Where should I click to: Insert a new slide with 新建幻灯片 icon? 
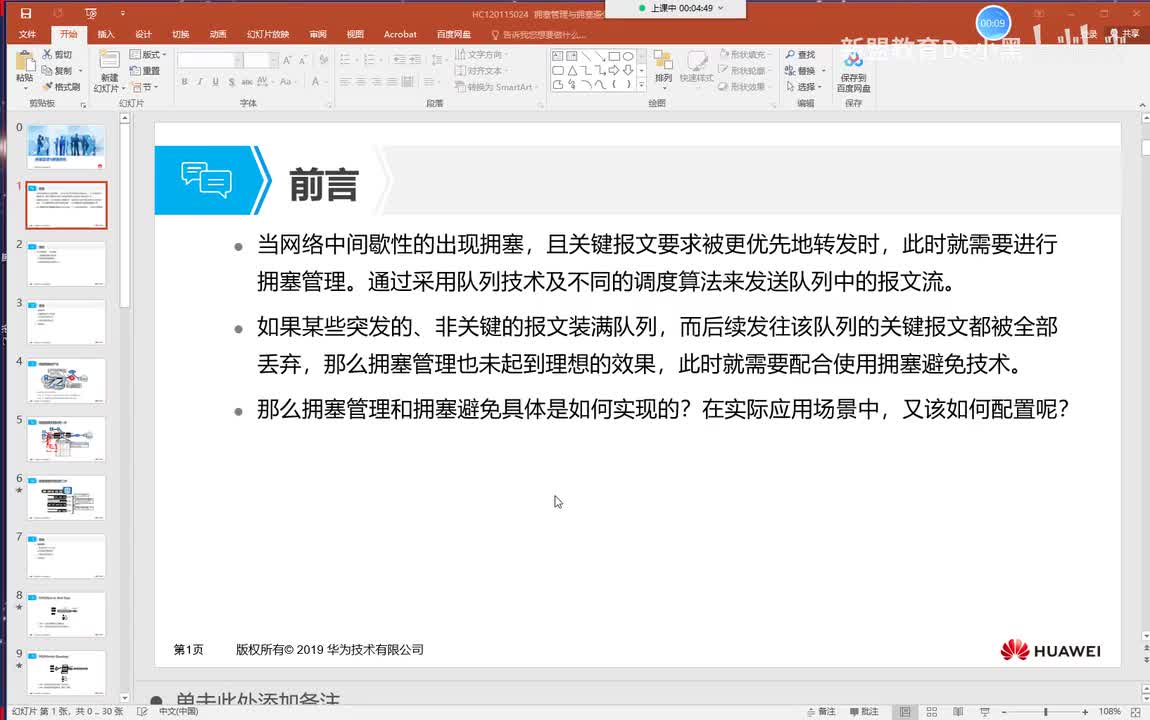coord(109,61)
